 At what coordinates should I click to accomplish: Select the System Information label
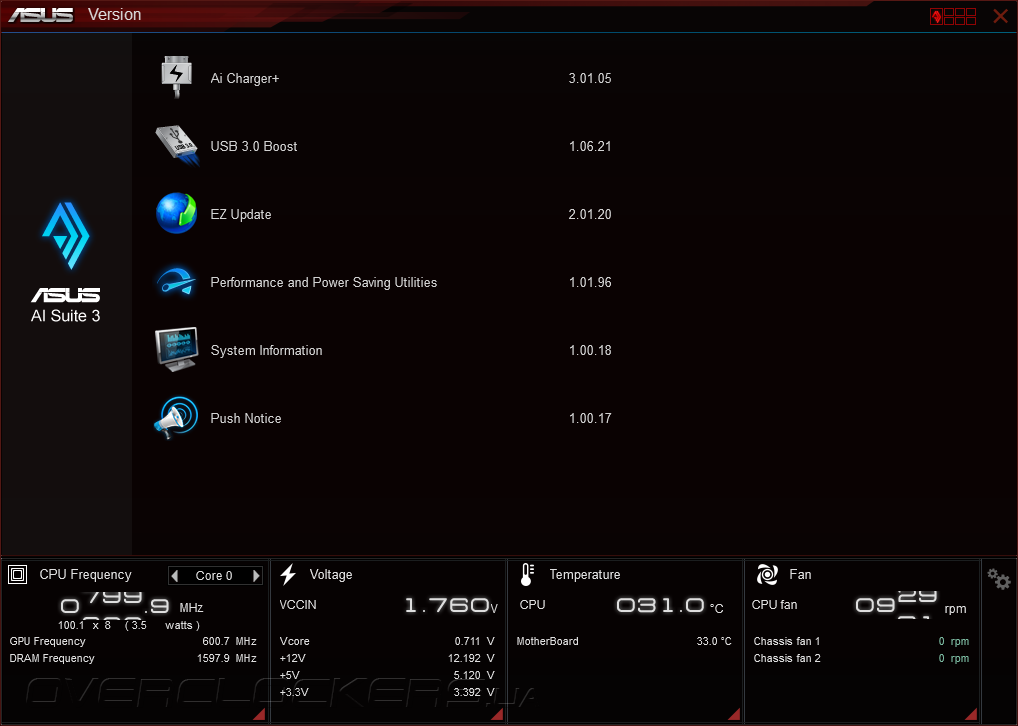[x=266, y=351]
